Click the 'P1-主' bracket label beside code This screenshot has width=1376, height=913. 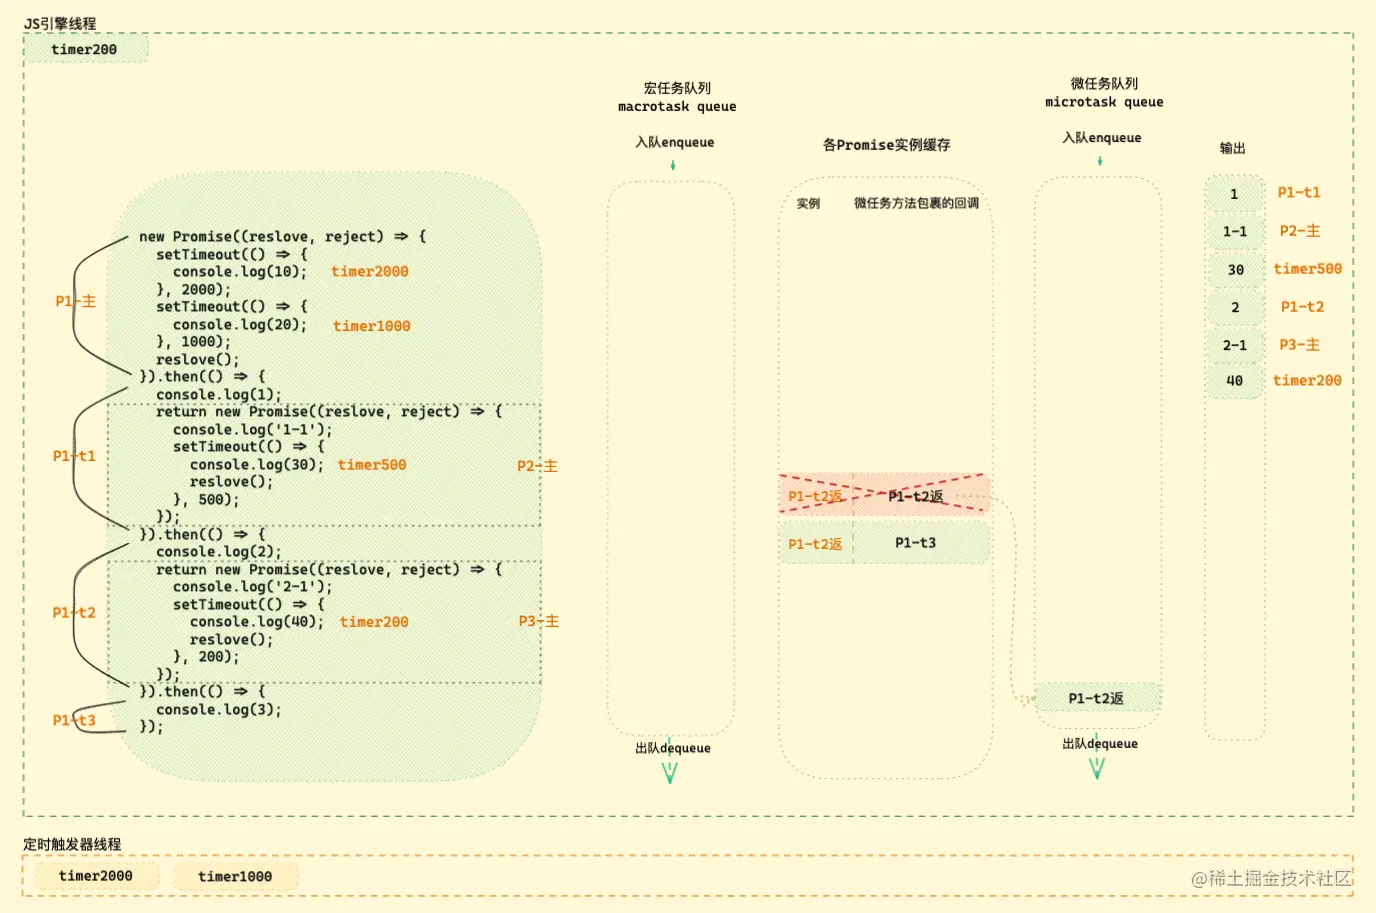pyautogui.click(x=75, y=300)
